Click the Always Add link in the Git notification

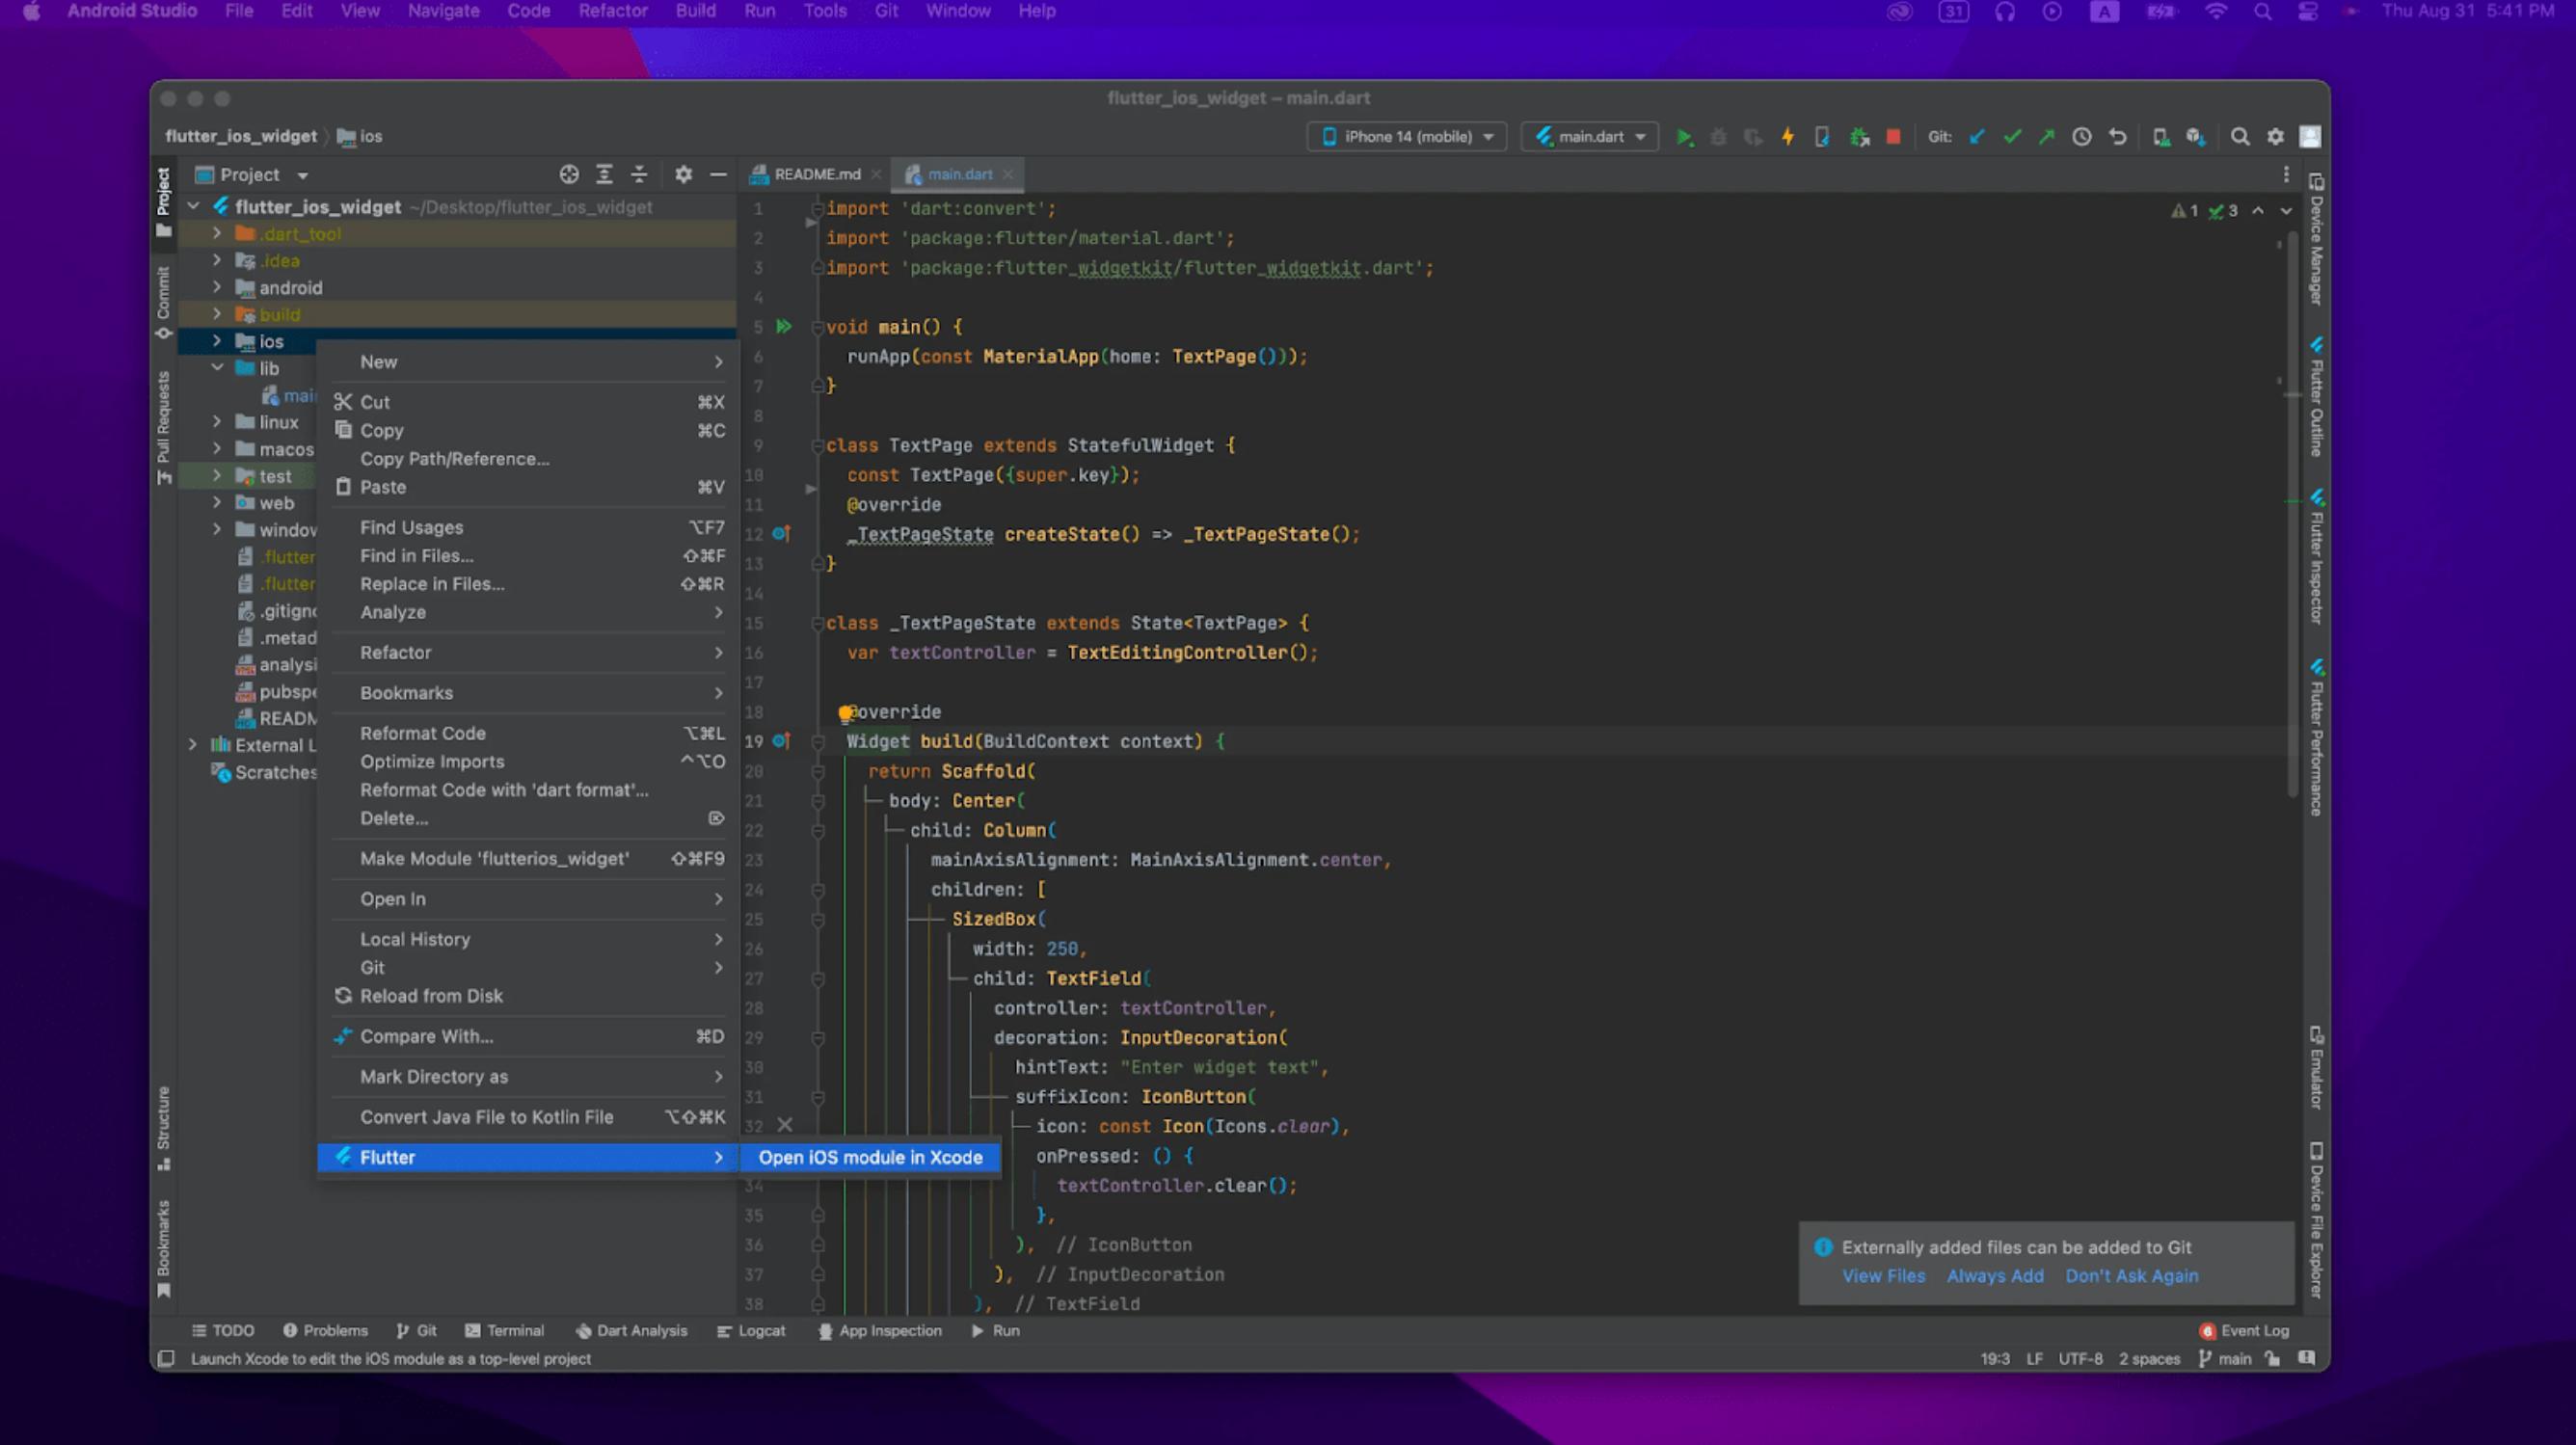pyautogui.click(x=1994, y=1276)
